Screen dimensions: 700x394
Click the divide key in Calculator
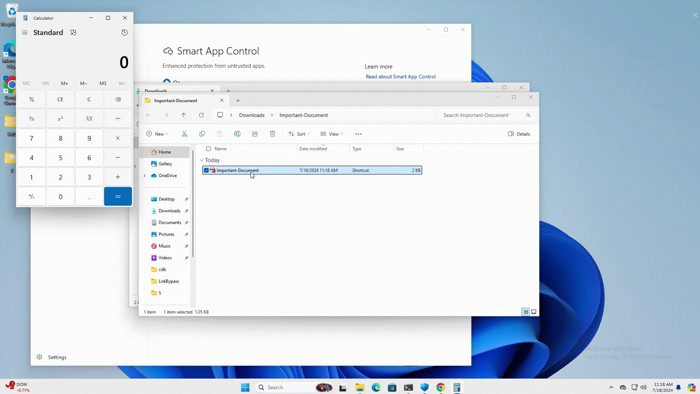tap(118, 119)
